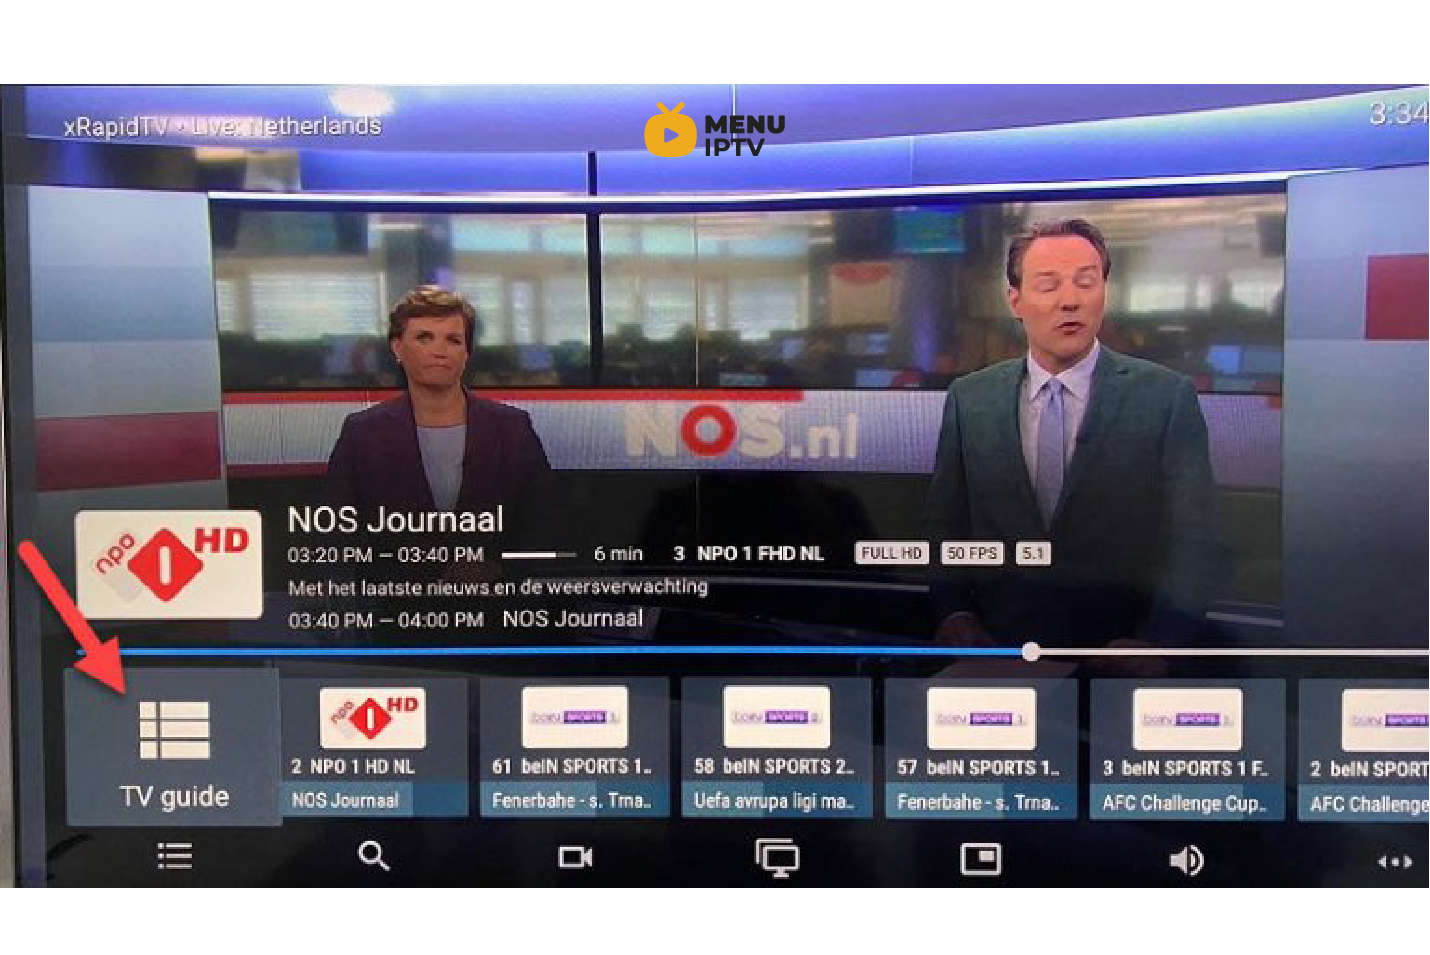
Task: Toggle the 5.1 audio badge
Action: pos(1033,553)
